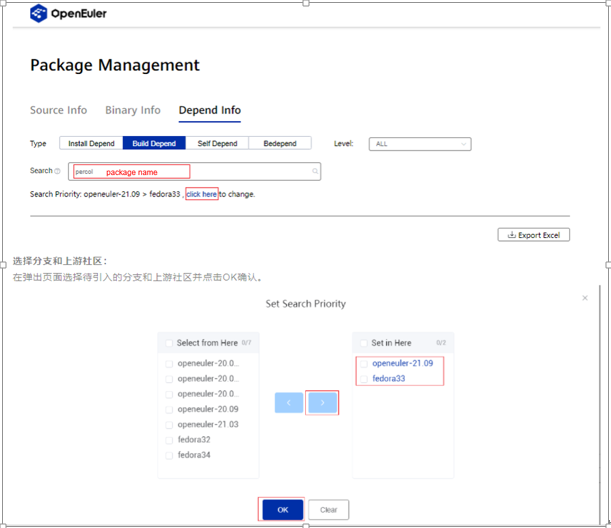Confirm with the OK button
The height and width of the screenshot is (528, 611).
[x=282, y=510]
